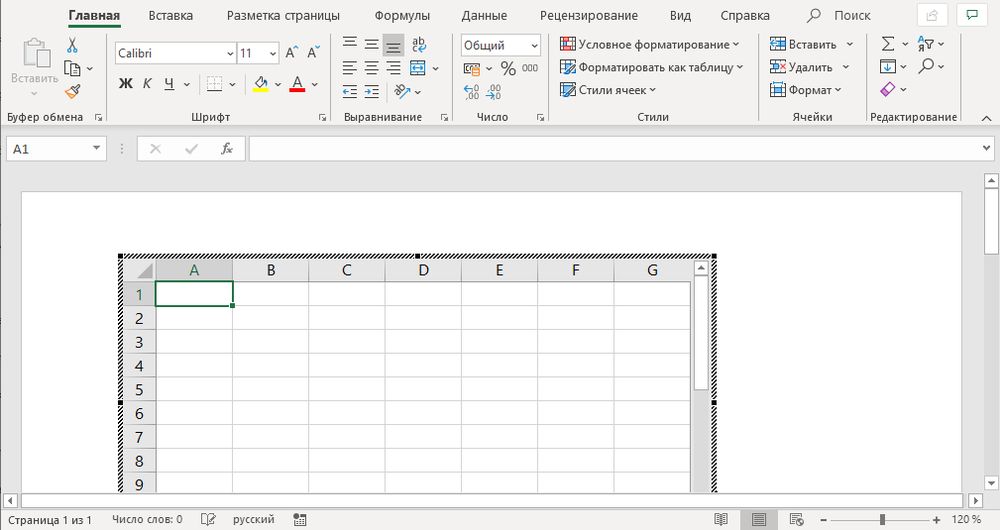Click the Merge and Center cells icon

[x=418, y=68]
